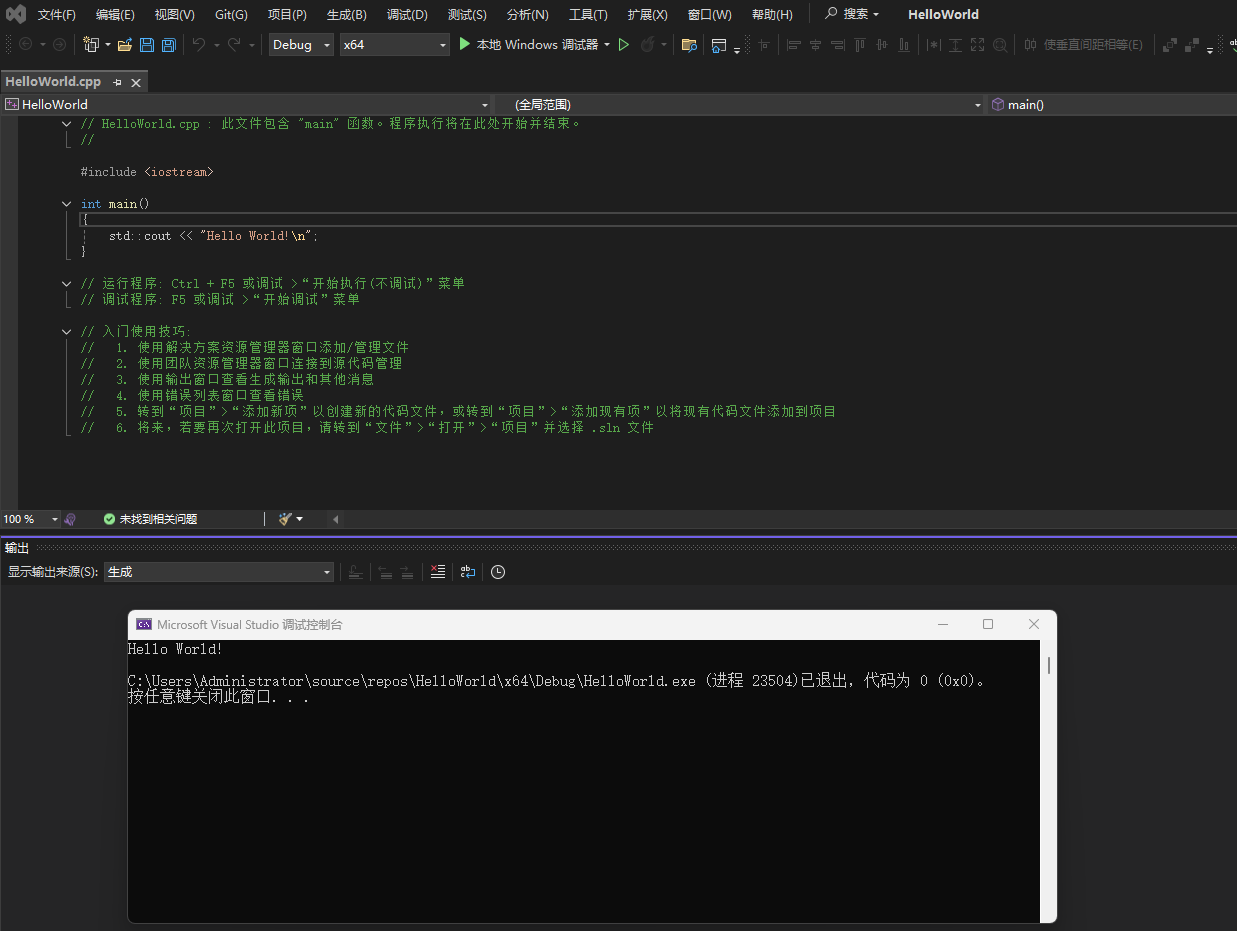Click the Bring to Front icon
The height and width of the screenshot is (931, 1237).
[x=1169, y=45]
